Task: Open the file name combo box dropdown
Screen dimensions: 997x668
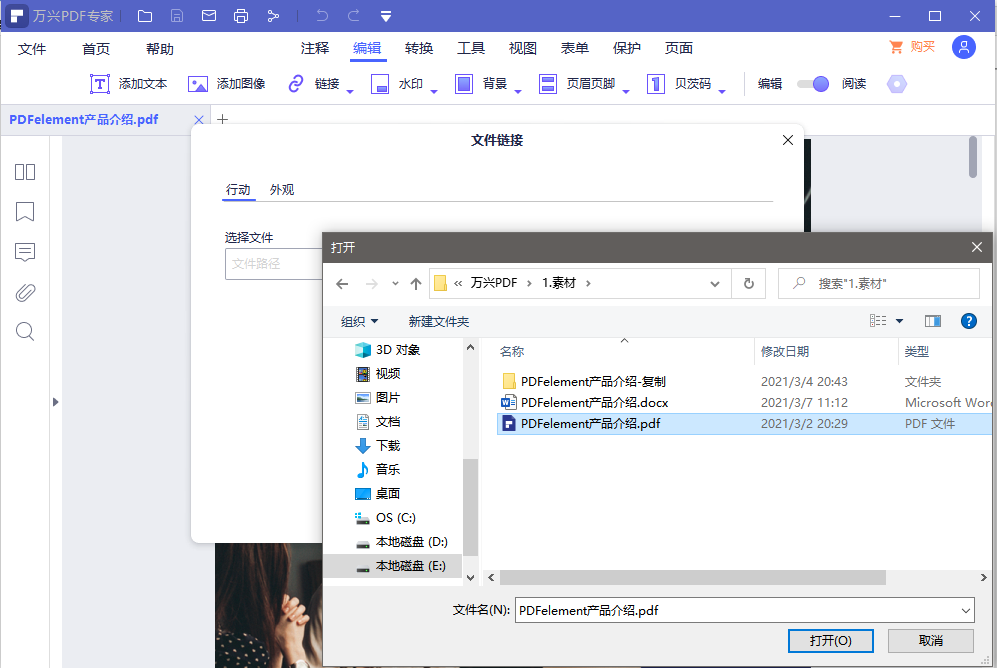Action: click(965, 610)
